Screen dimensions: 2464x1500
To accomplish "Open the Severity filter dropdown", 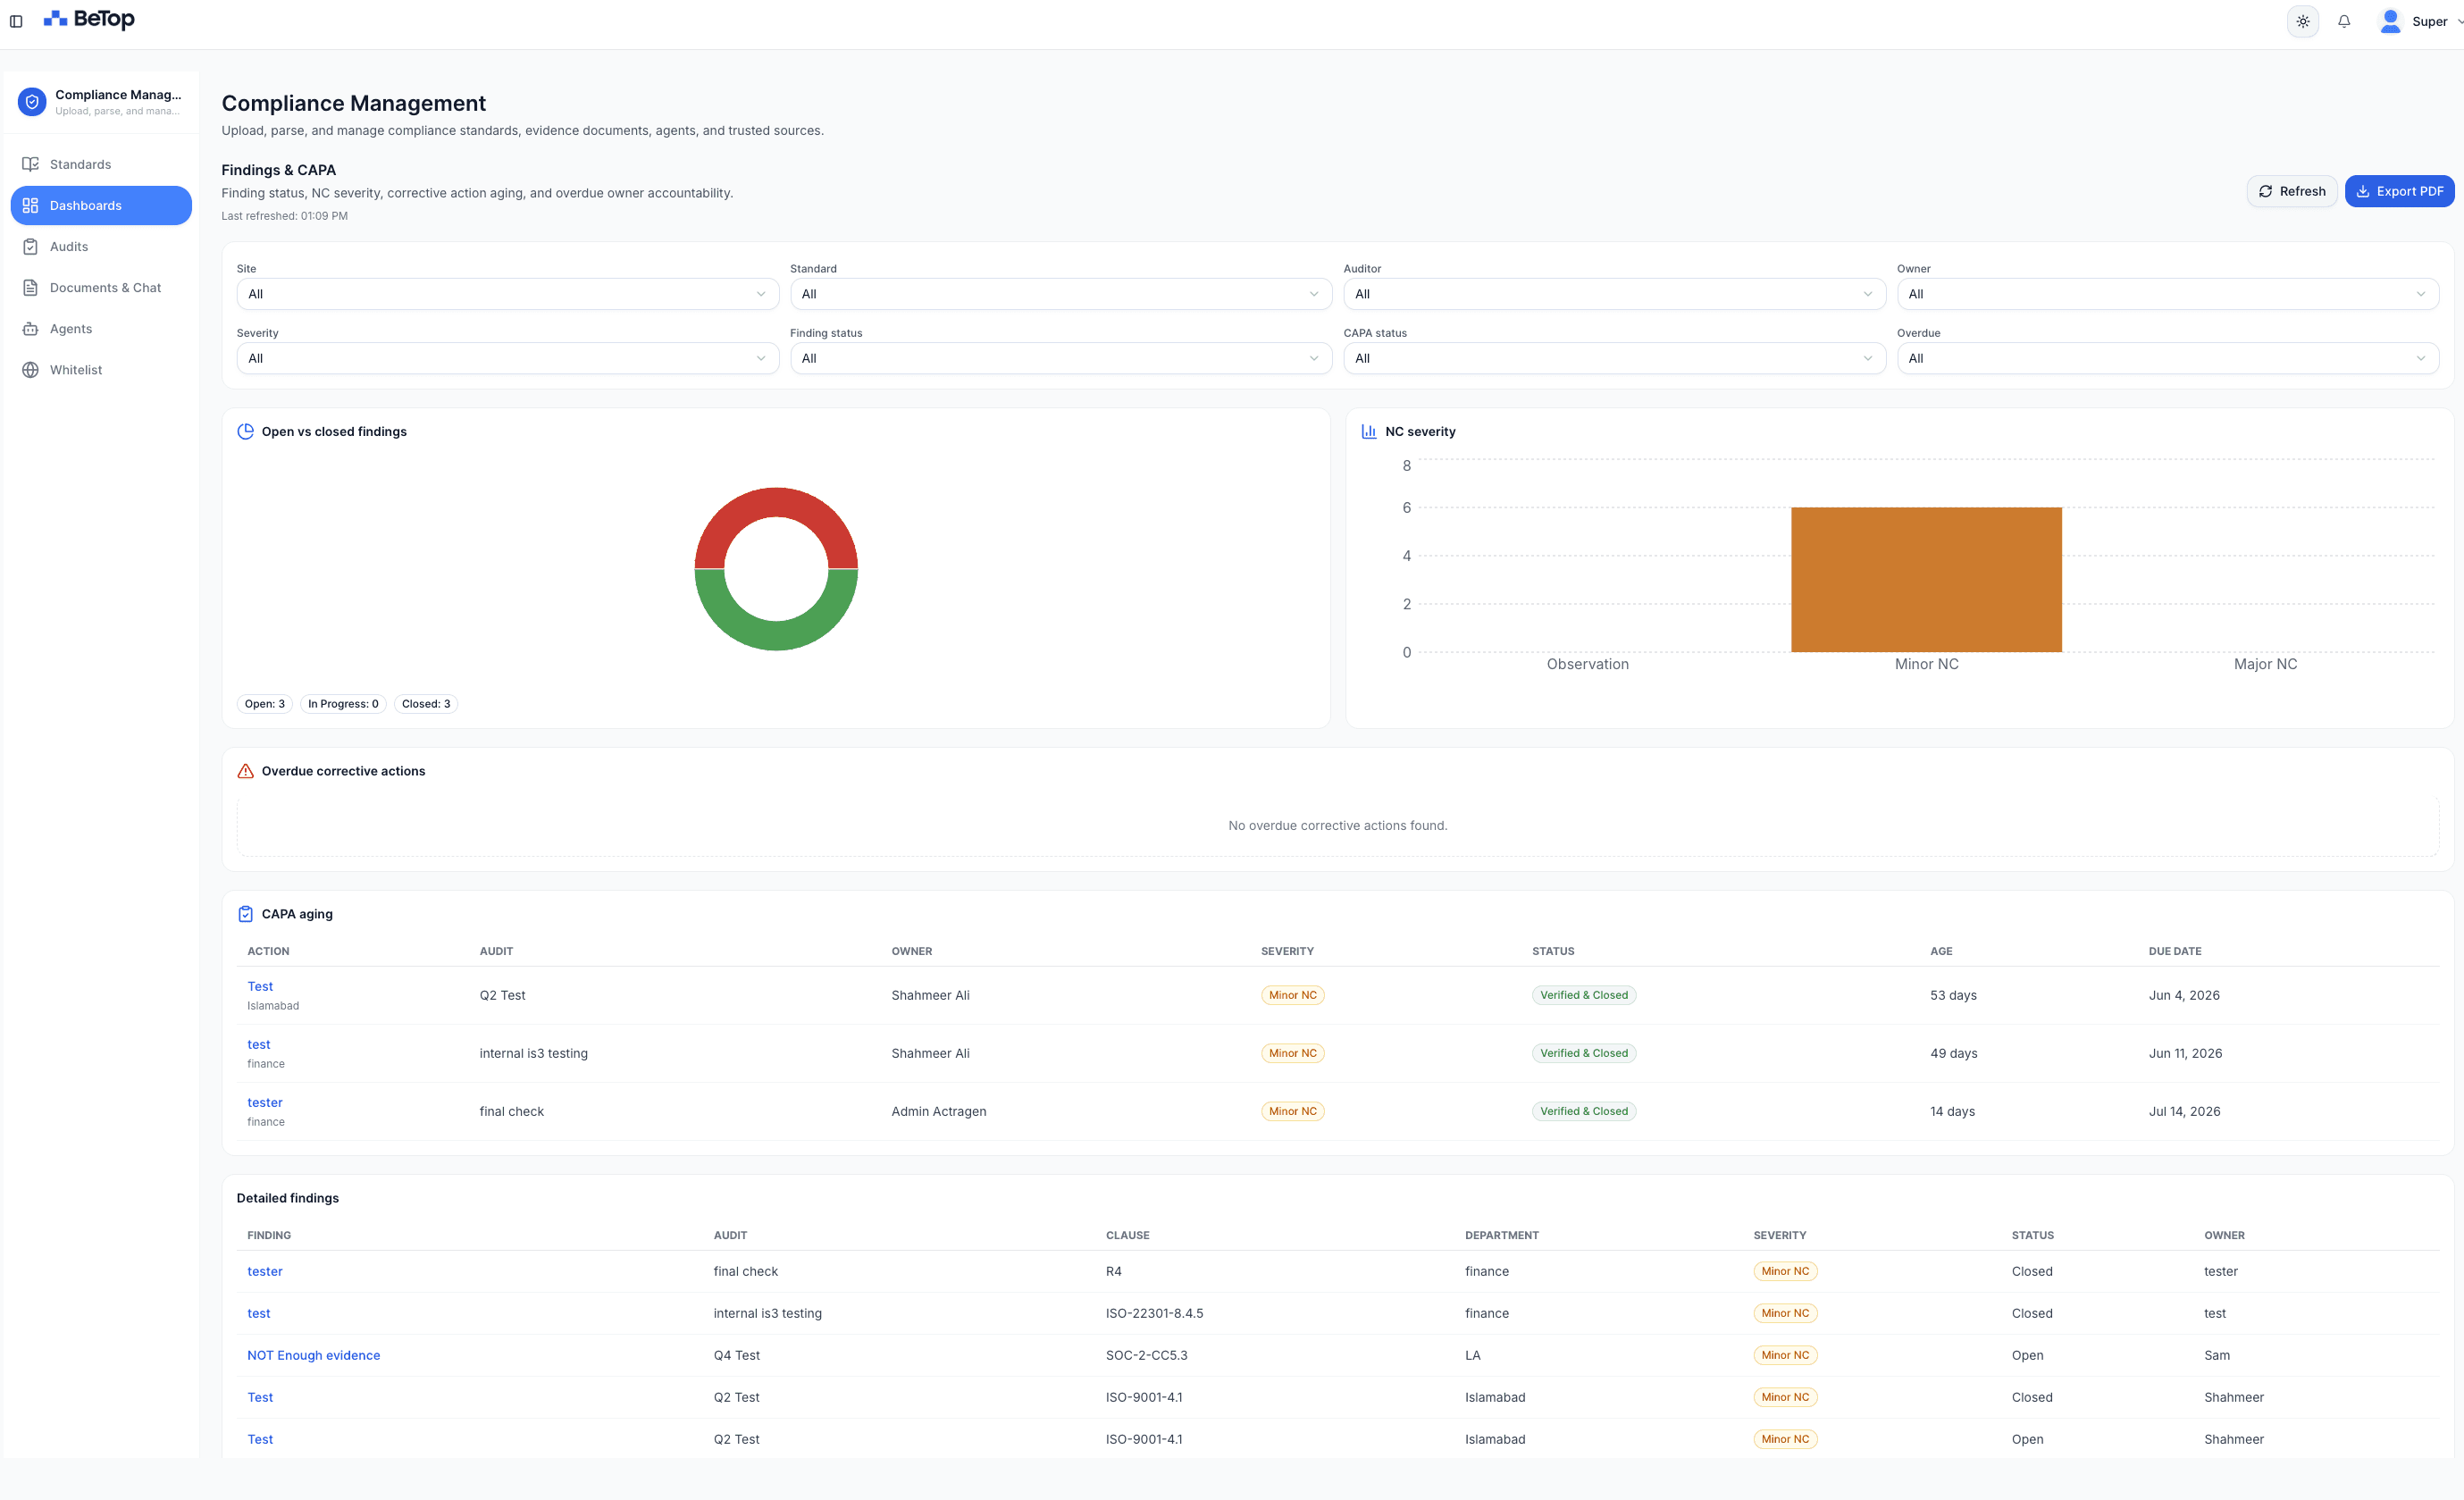I will pos(507,358).
